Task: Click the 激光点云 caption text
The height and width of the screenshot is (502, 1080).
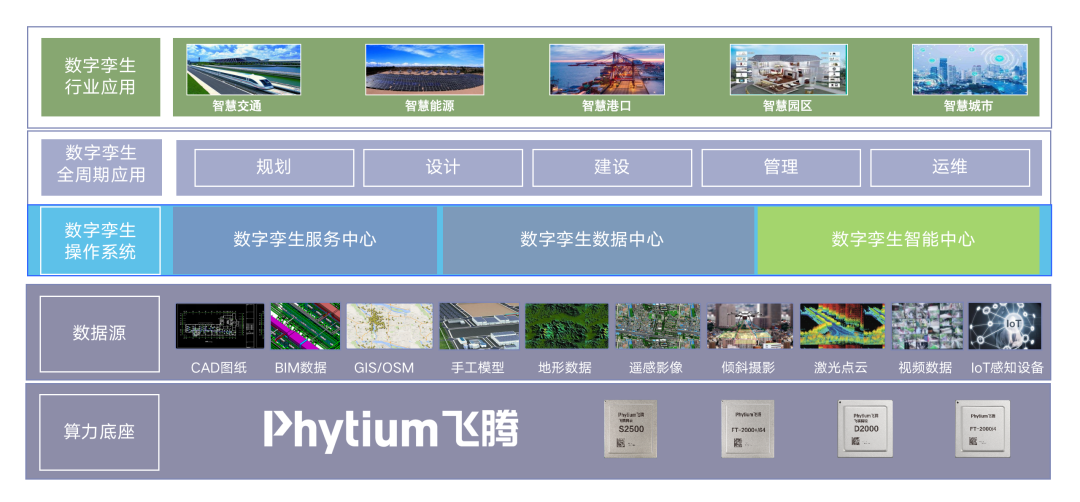Action: pos(841,368)
